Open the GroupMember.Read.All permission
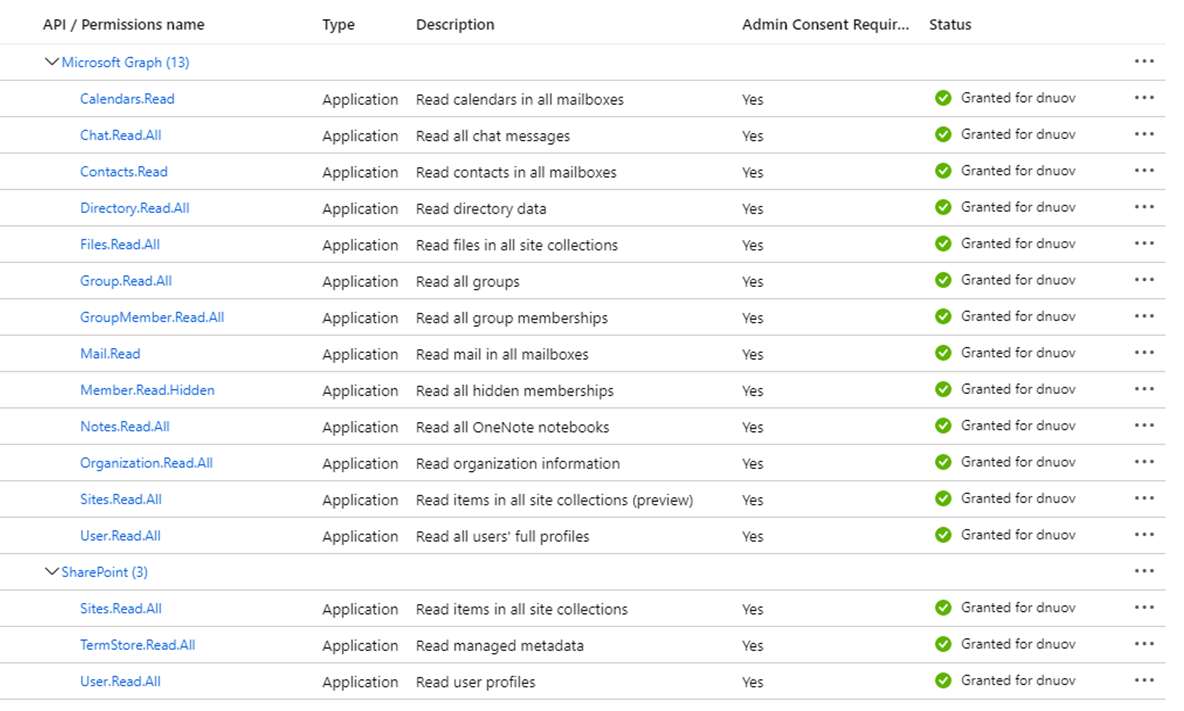 point(152,317)
